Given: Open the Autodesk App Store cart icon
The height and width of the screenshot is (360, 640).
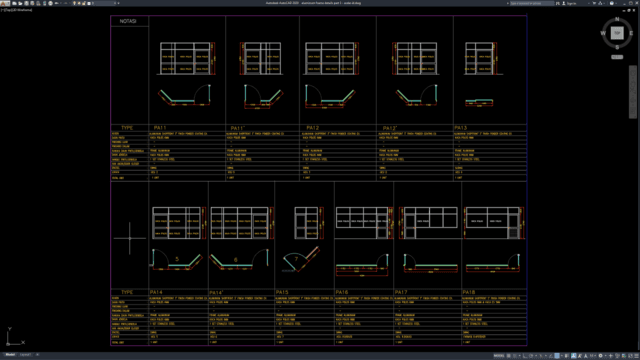Looking at the screenshot, I should pos(594,3).
